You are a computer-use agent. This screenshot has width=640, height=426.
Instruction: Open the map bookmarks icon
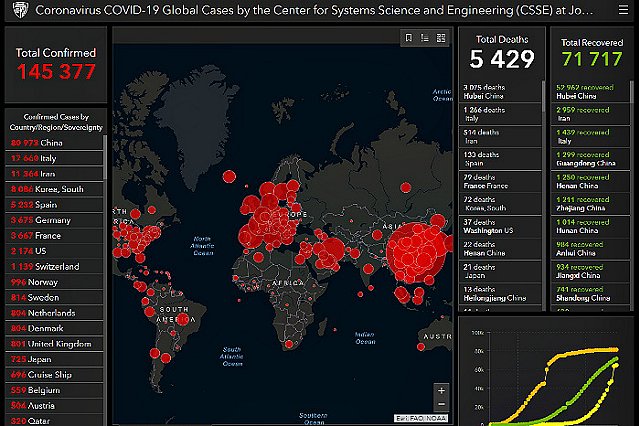point(409,38)
